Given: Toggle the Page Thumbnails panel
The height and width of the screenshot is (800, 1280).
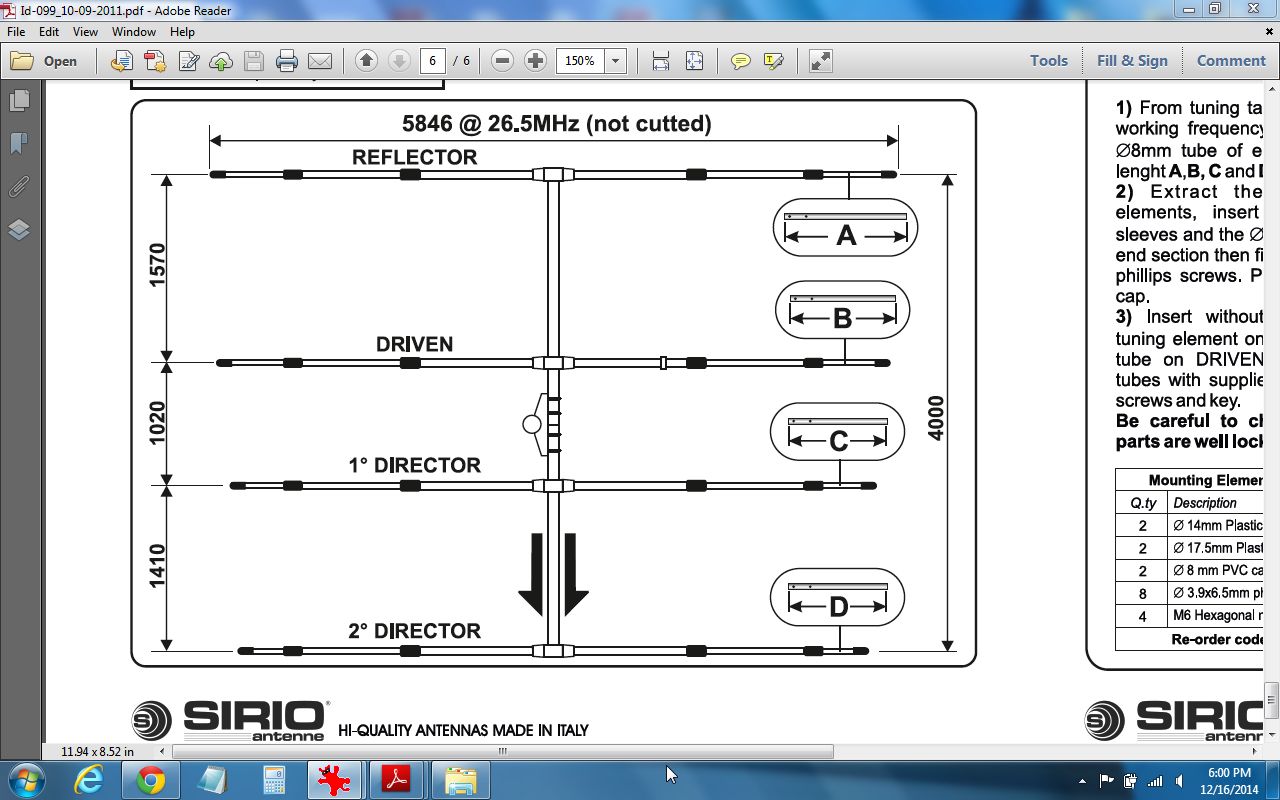Looking at the screenshot, I should [21, 100].
